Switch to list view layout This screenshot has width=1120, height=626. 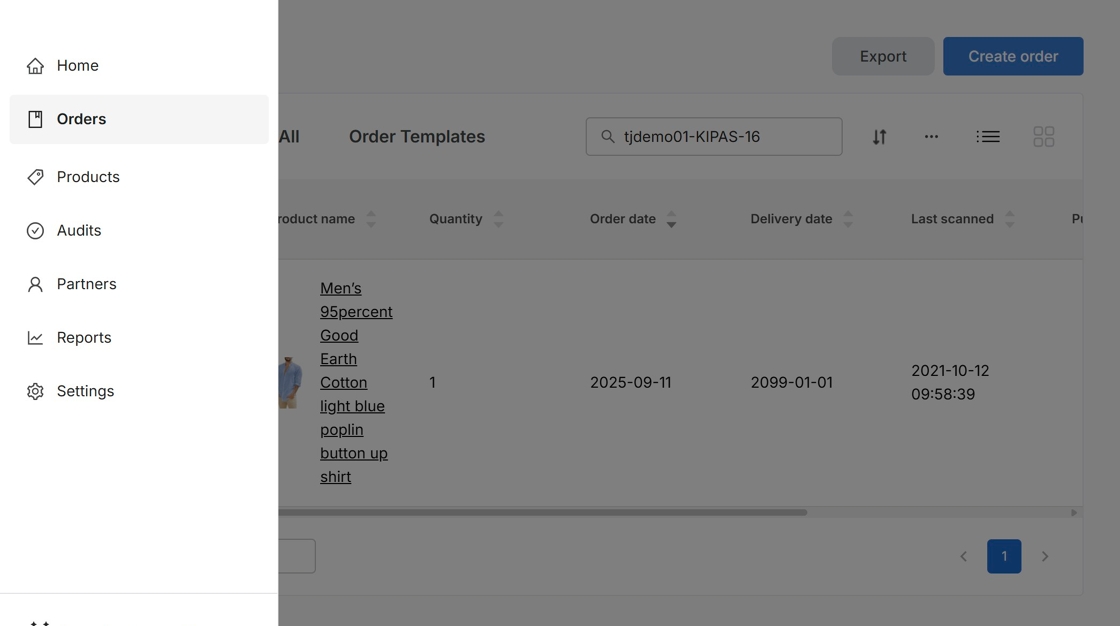pyautogui.click(x=988, y=137)
